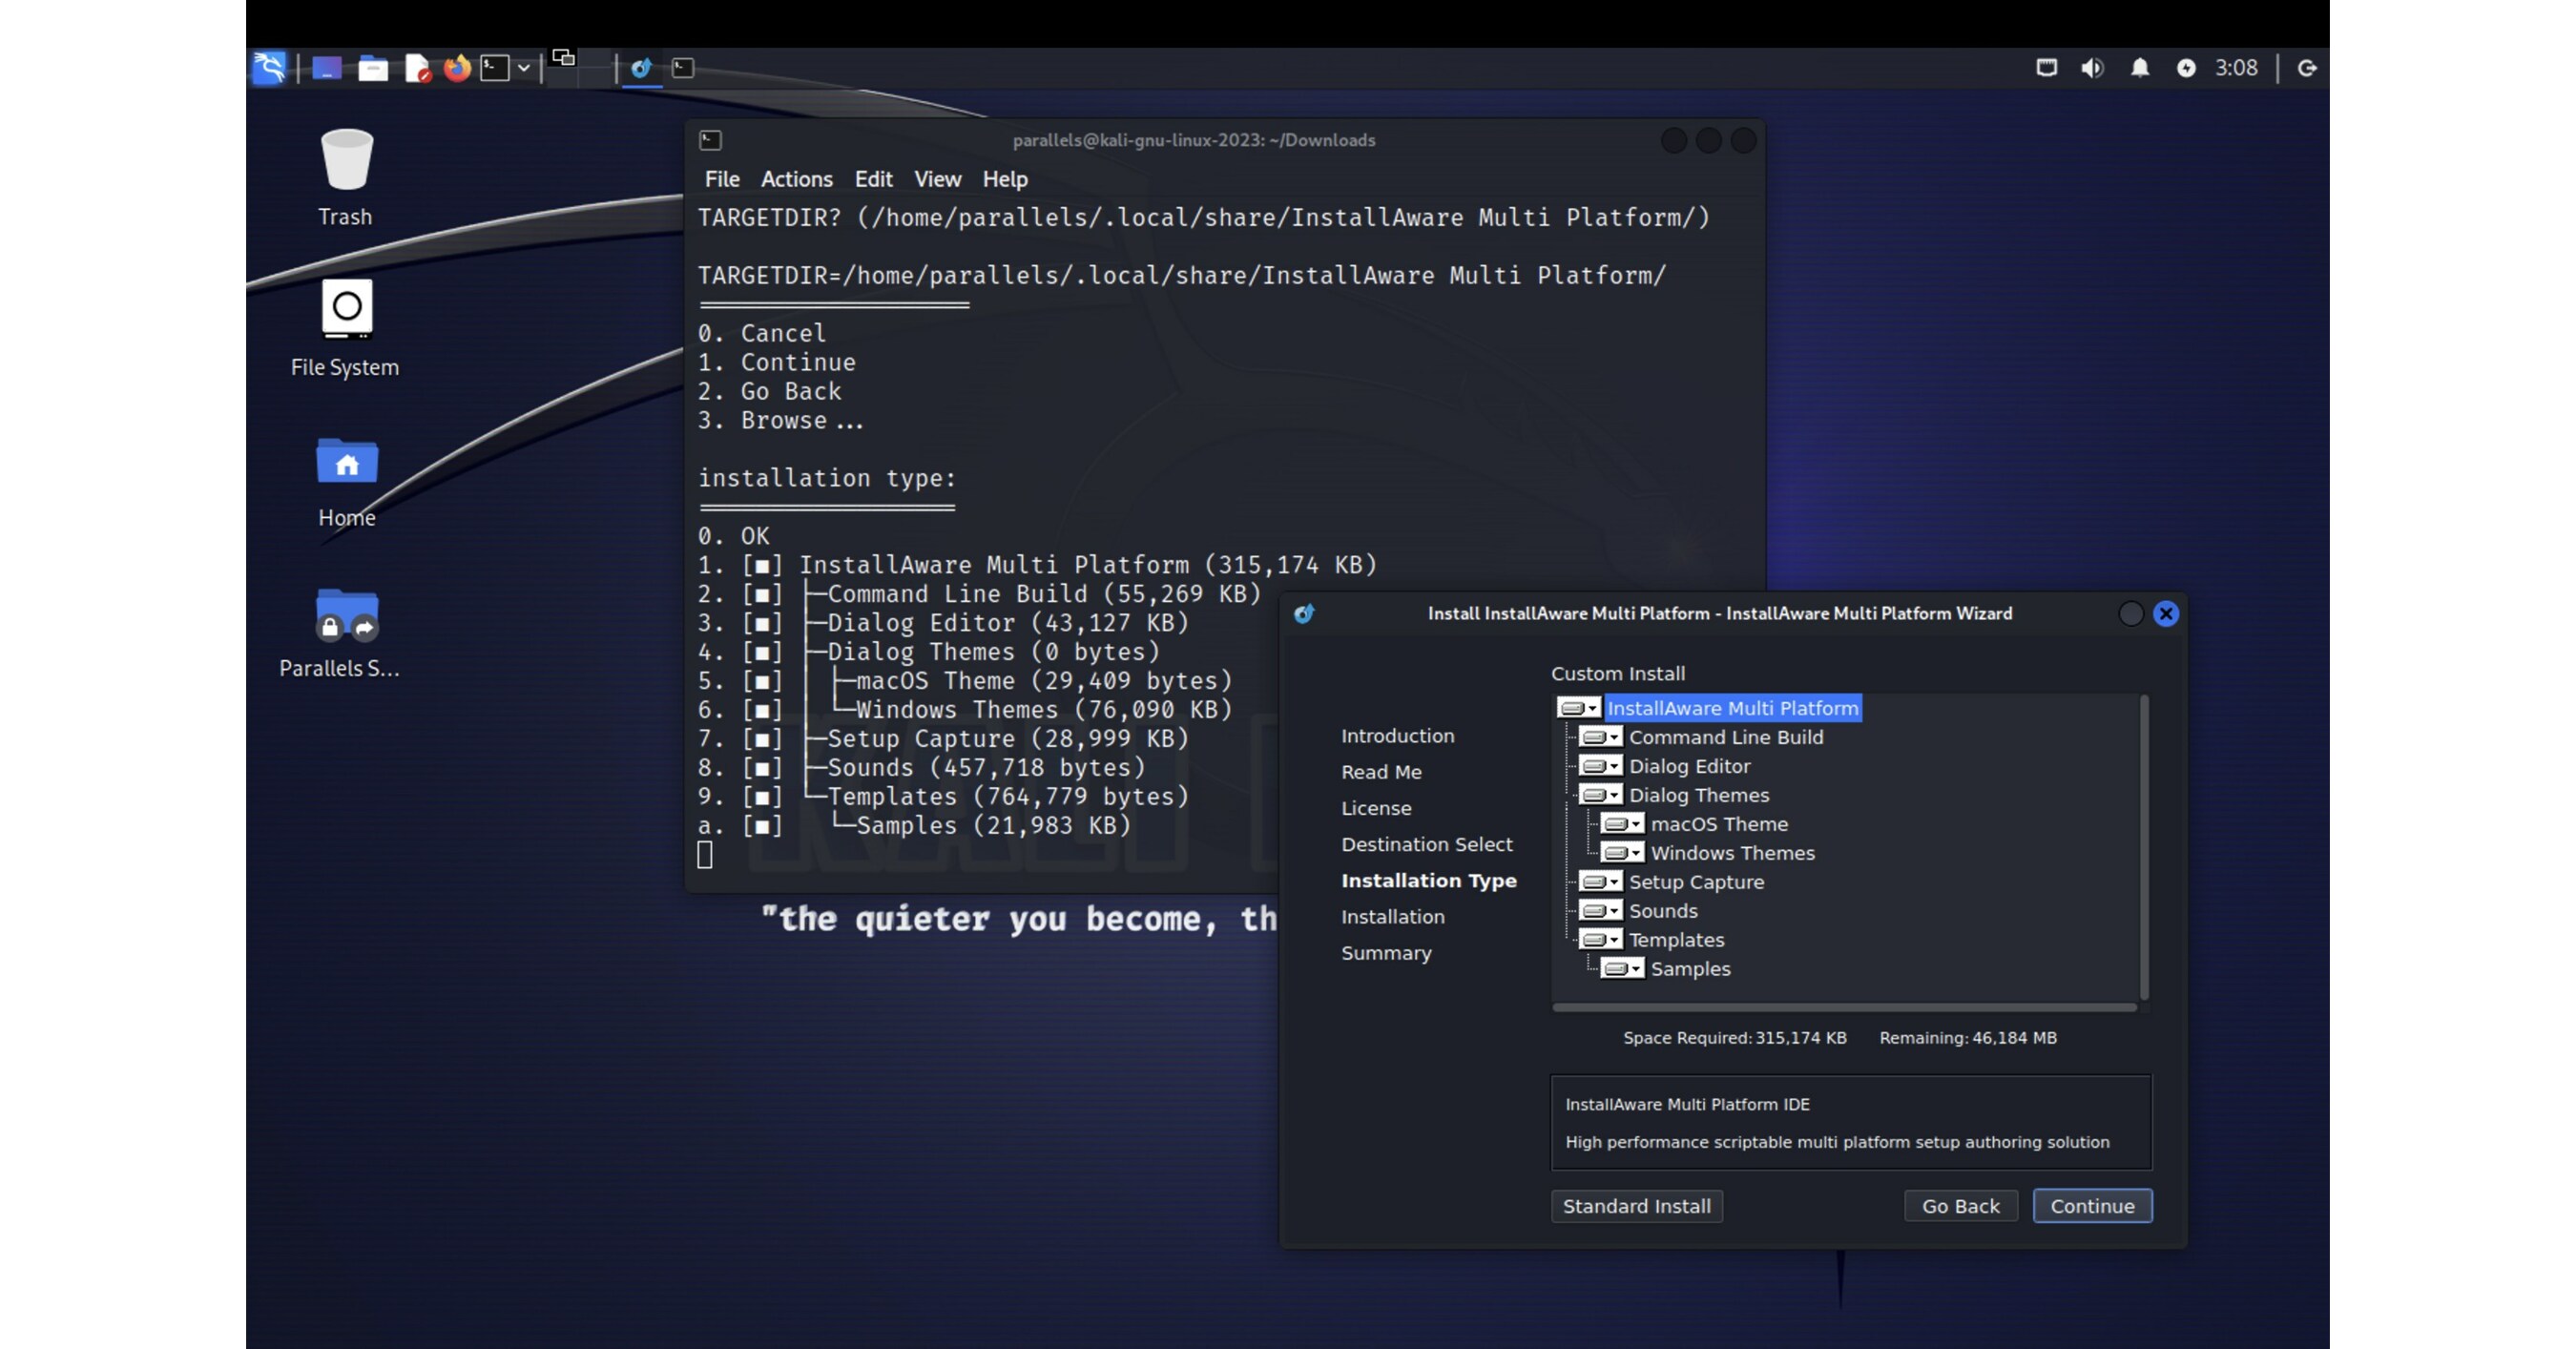
Task: Open the Templates feature state dropdown
Action: click(x=1612, y=939)
